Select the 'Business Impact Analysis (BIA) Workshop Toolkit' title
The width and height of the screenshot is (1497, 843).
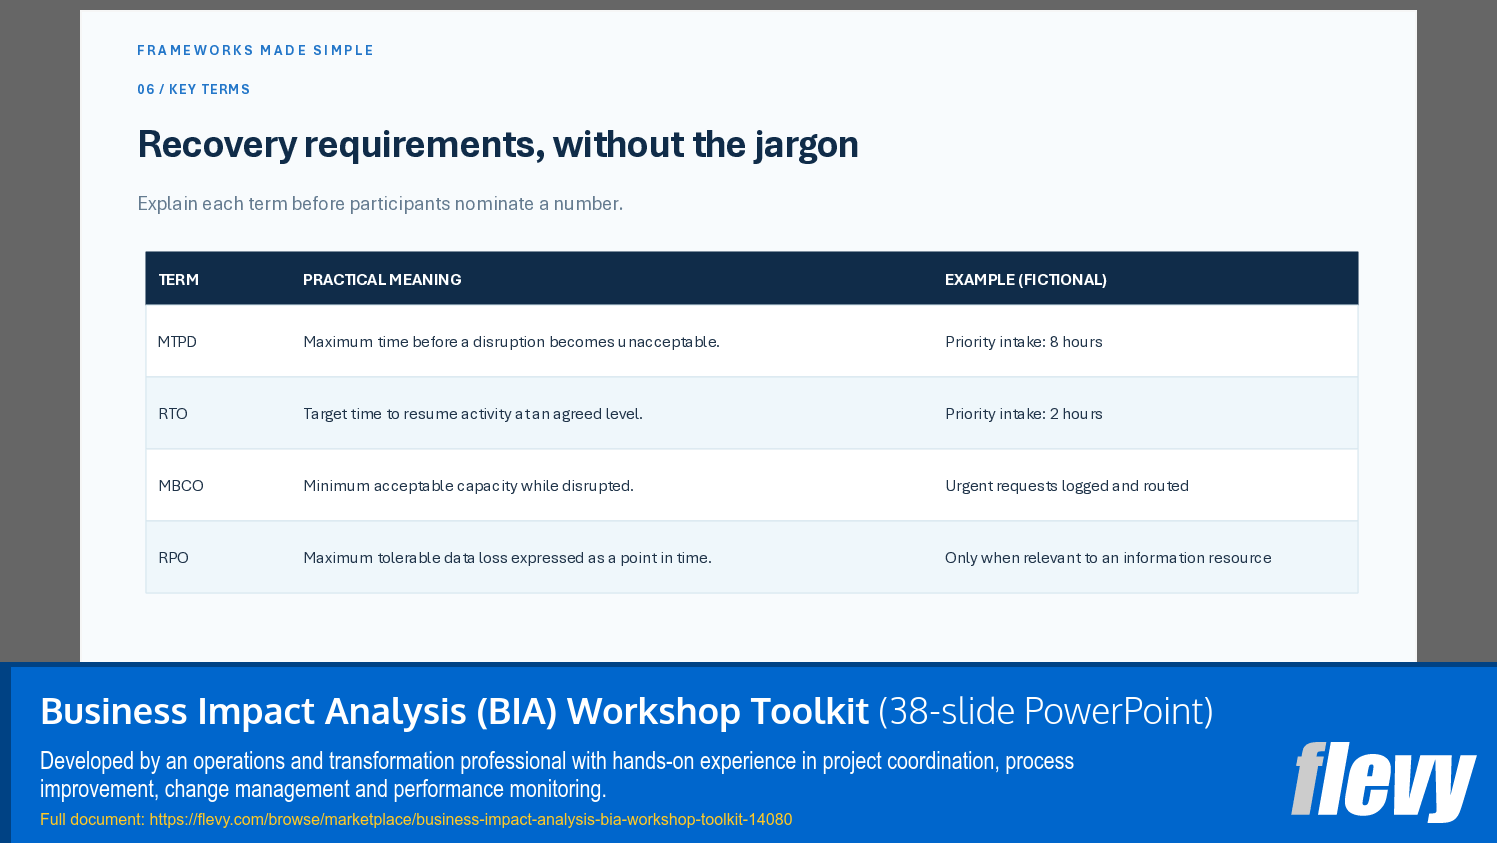[454, 711]
